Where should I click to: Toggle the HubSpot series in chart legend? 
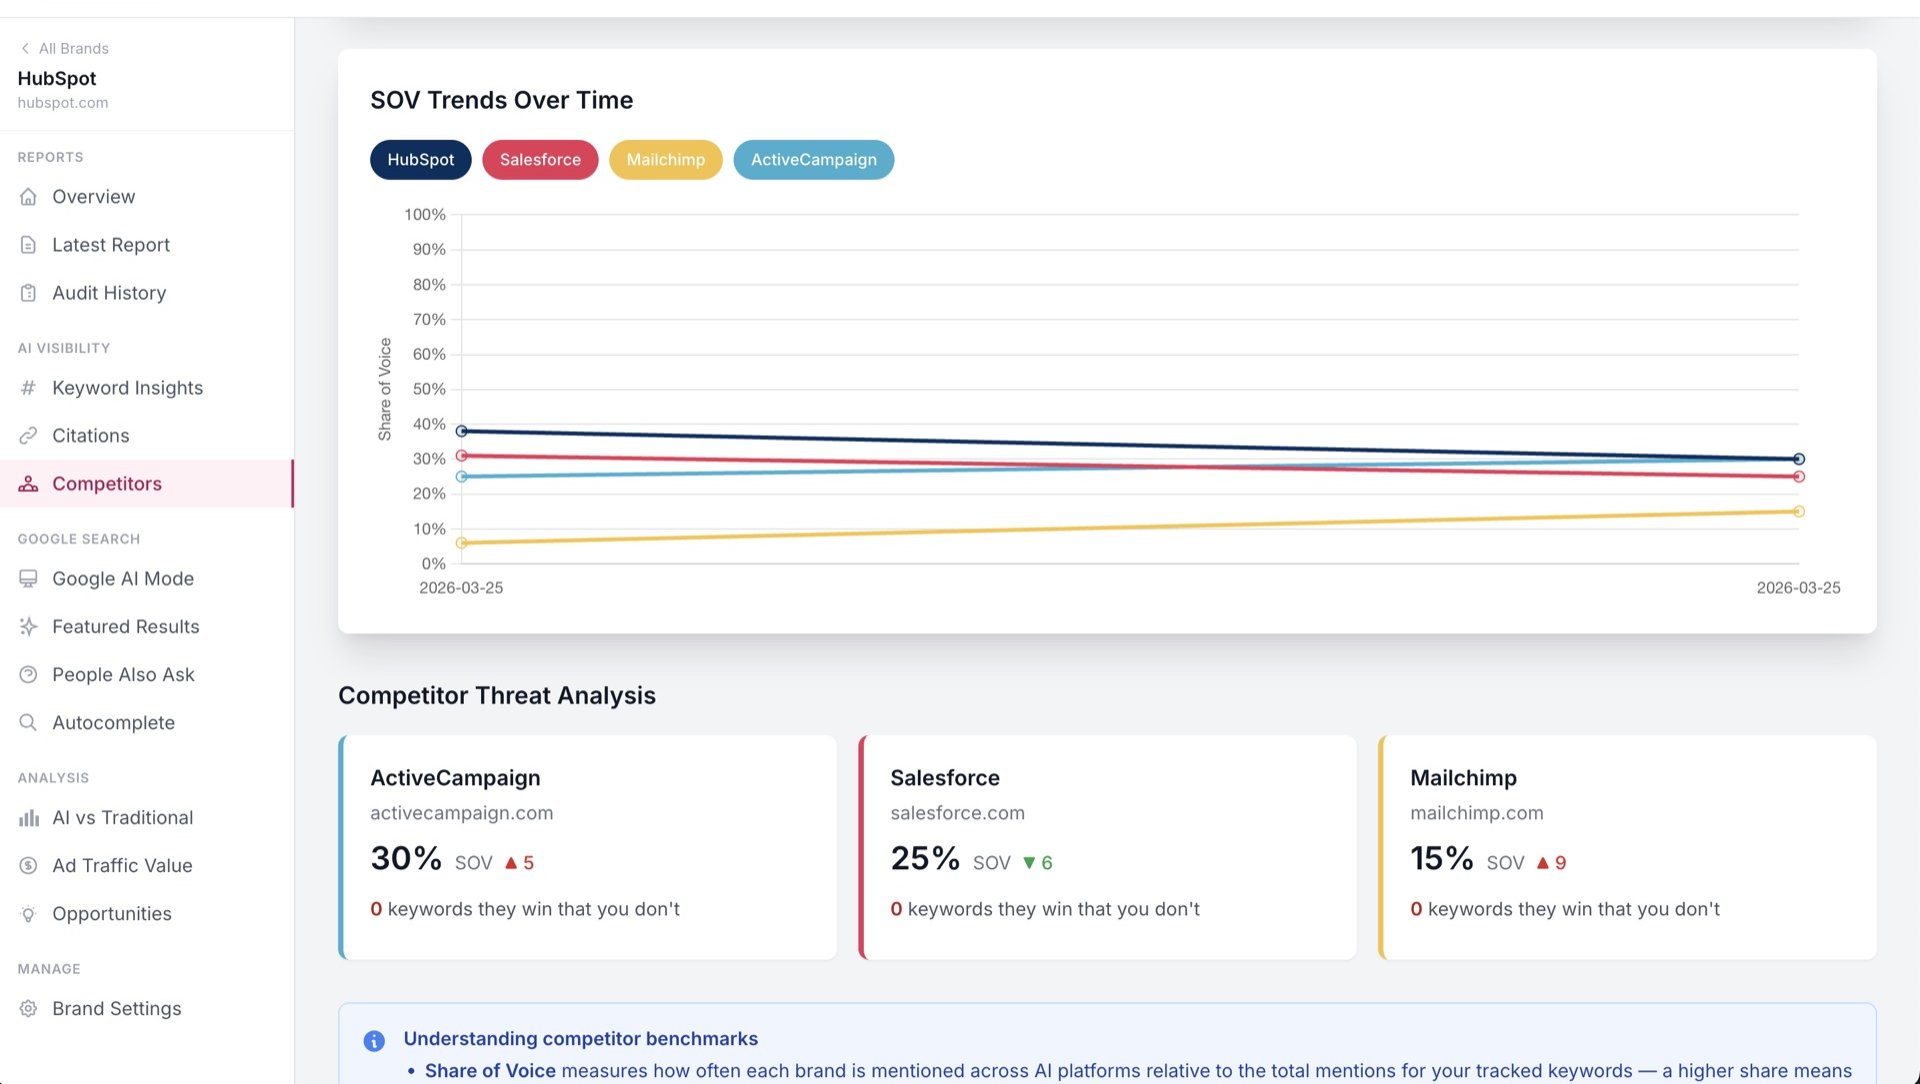(420, 160)
